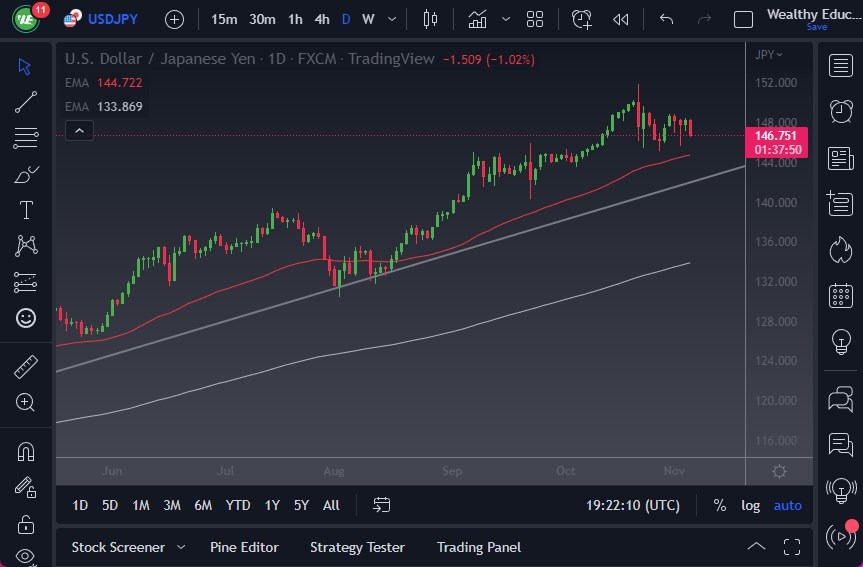The width and height of the screenshot is (863, 567).
Task: Open the JPY currency dropdown
Action: 769,54
